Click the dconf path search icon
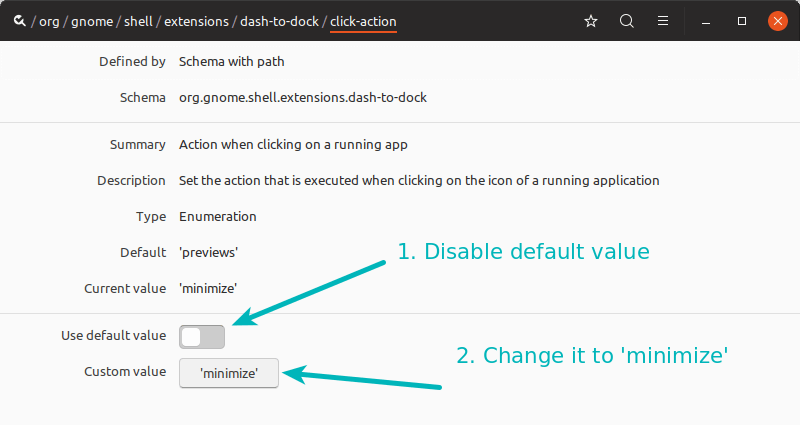The height and width of the screenshot is (425, 800). click(x=19, y=21)
